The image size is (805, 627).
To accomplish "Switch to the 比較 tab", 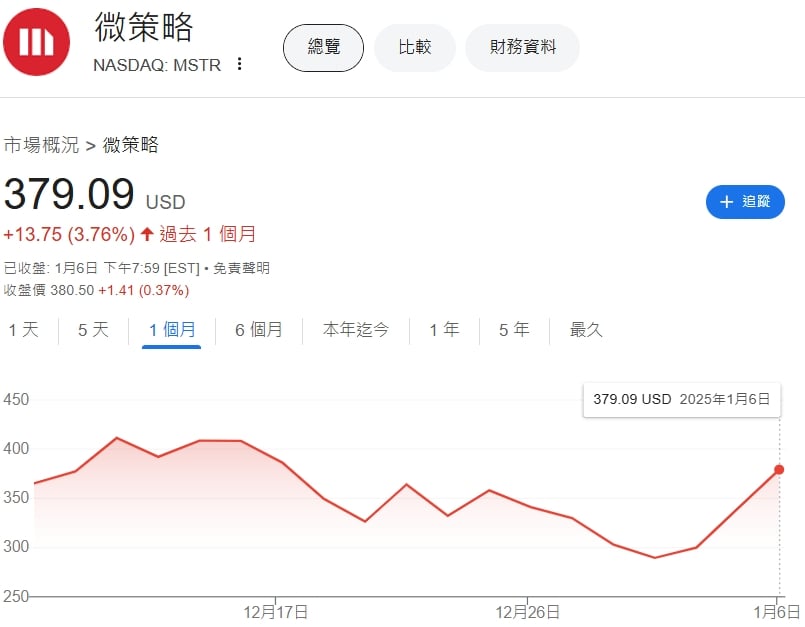I will [x=415, y=48].
